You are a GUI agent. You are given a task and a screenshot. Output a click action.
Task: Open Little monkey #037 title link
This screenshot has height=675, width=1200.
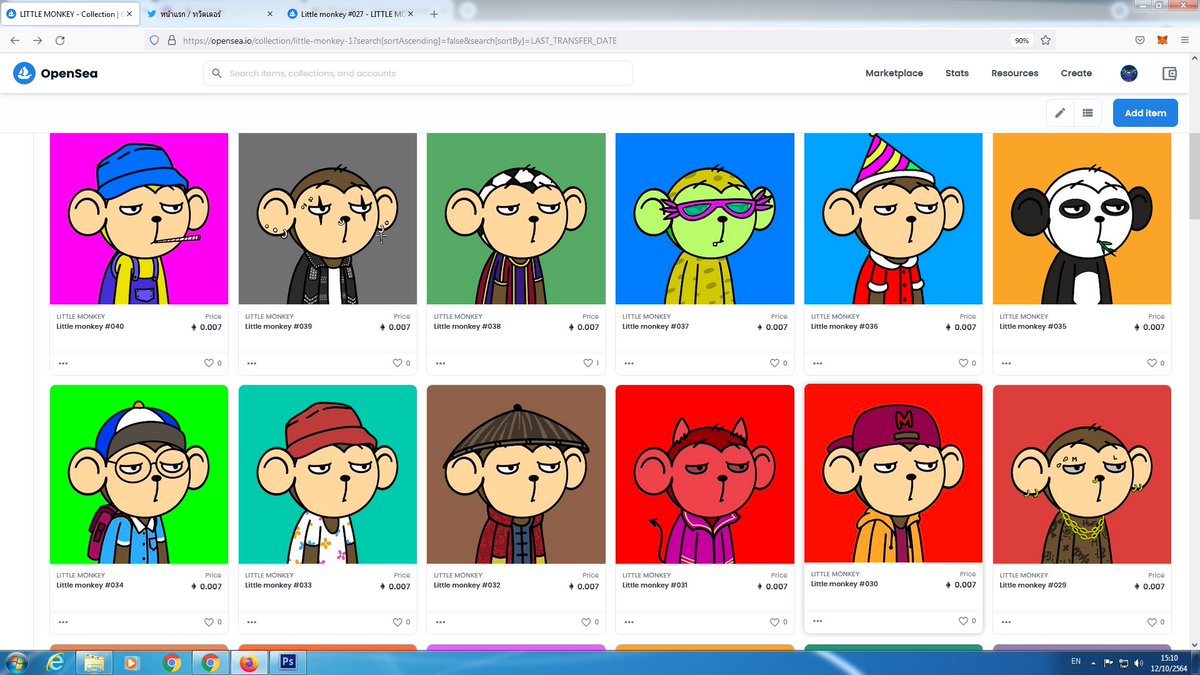click(656, 327)
